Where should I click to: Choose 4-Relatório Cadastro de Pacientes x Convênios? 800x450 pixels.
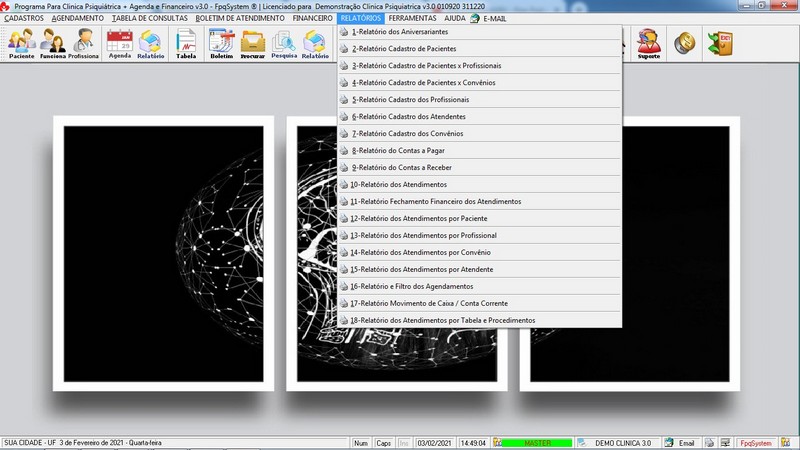point(480,82)
